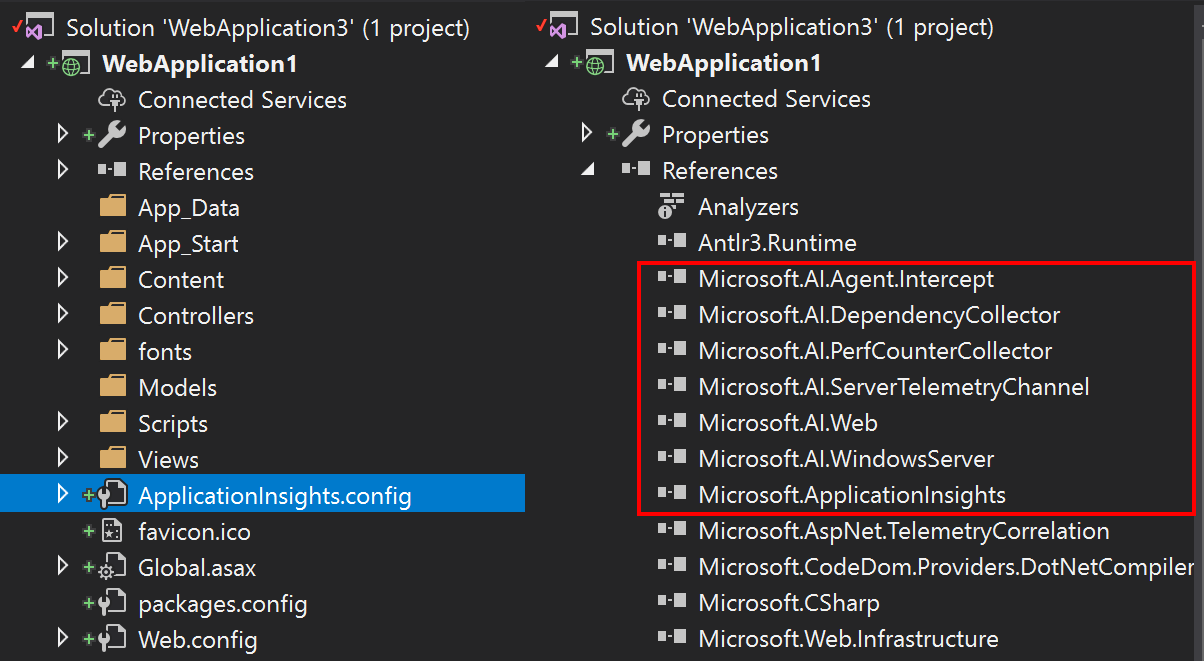This screenshot has width=1204, height=661.
Task: Expand the Scripts folder arrow
Action: click(x=63, y=423)
